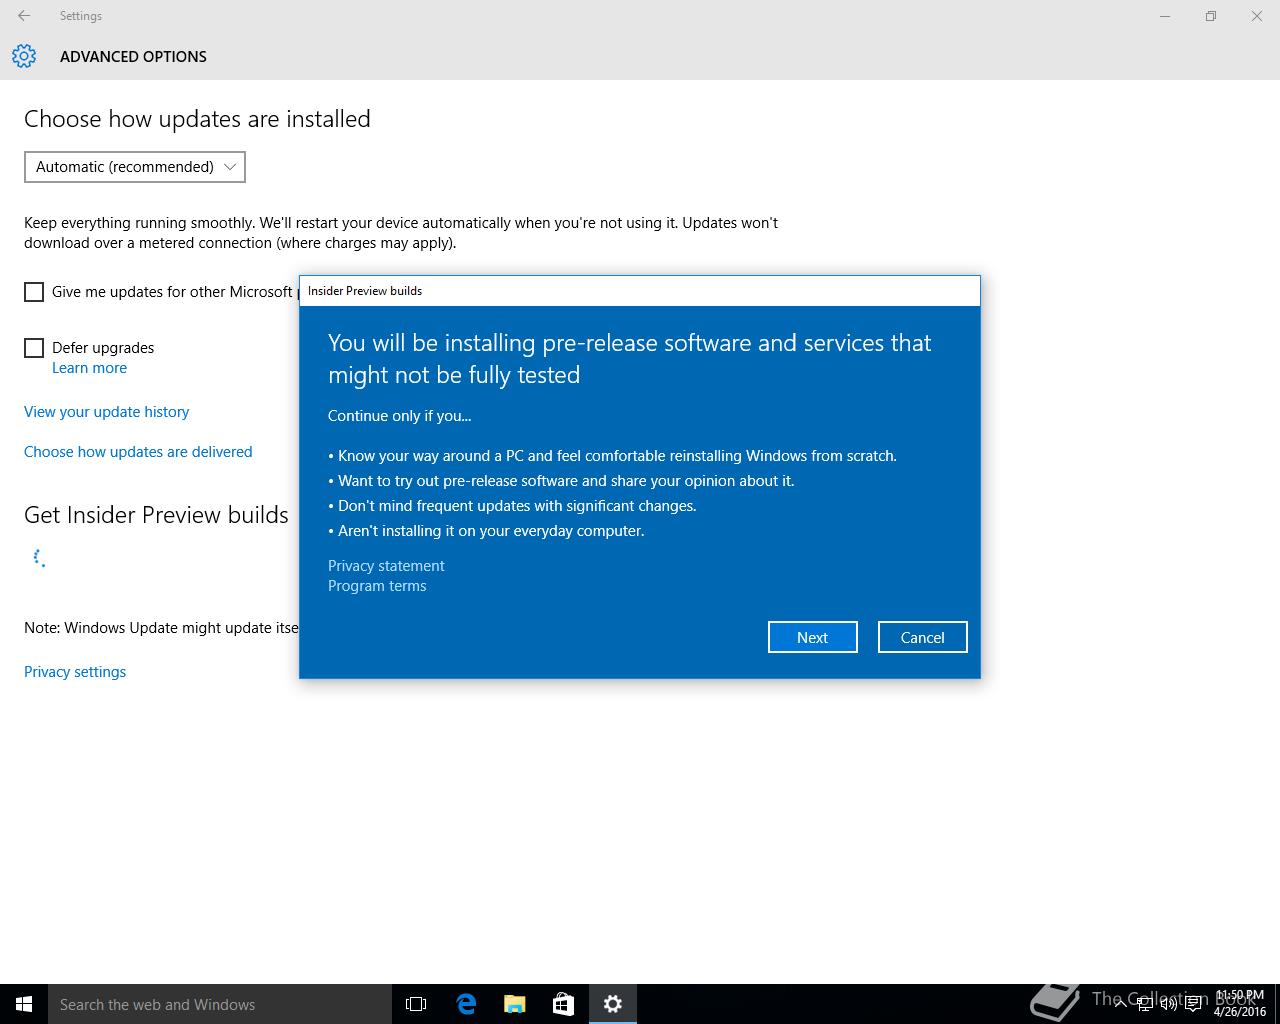The width and height of the screenshot is (1280, 1024).
Task: Show hidden system tray icons
Action: point(1120,1004)
